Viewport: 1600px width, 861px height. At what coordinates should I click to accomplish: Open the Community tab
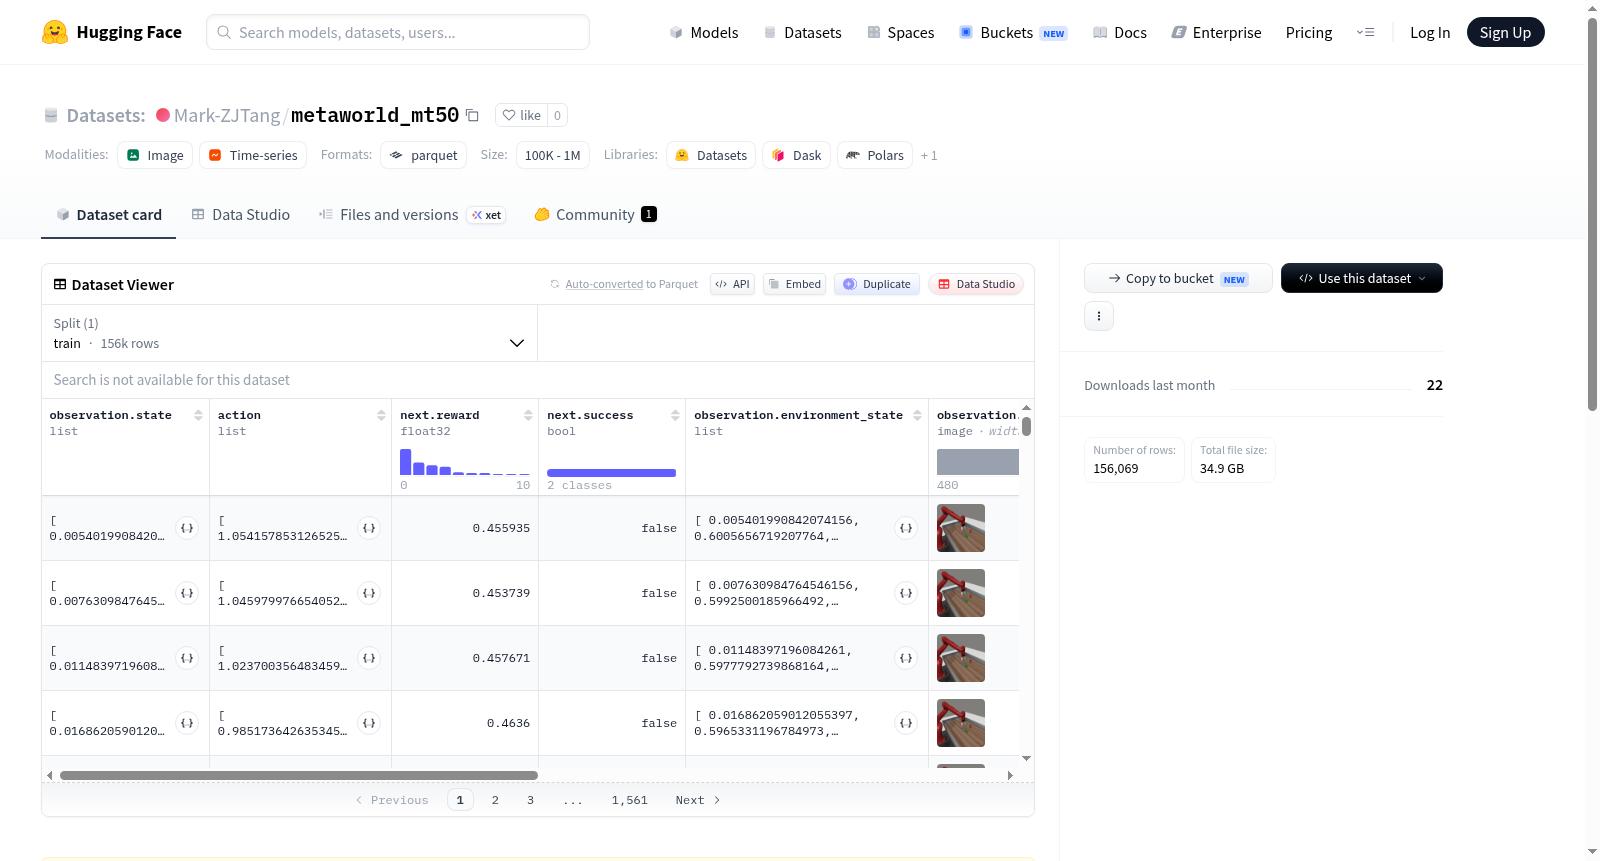(x=595, y=214)
